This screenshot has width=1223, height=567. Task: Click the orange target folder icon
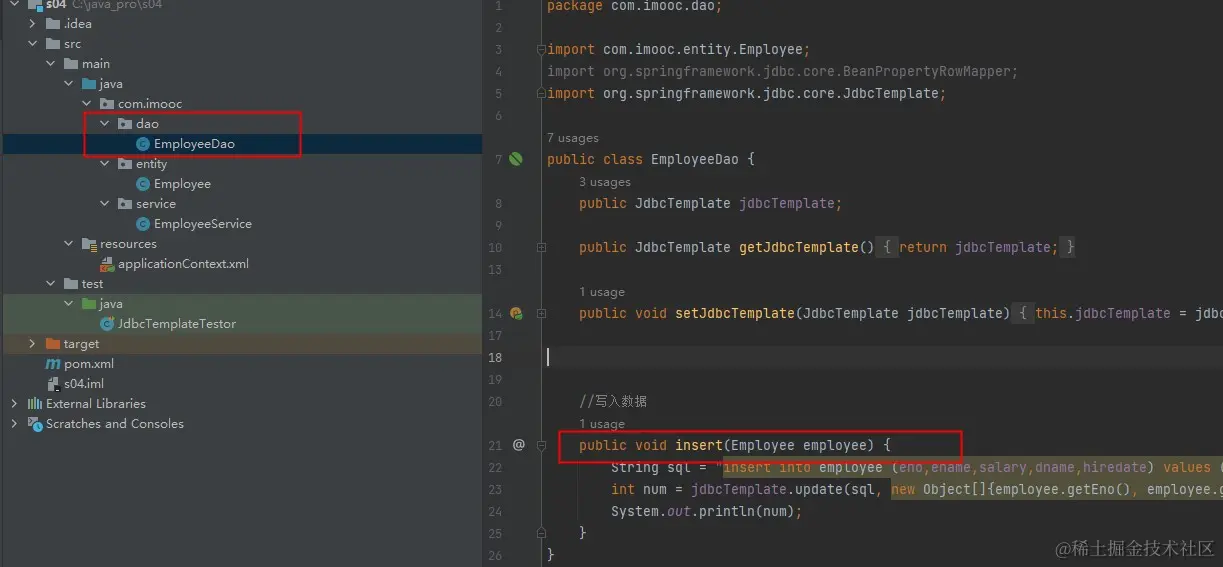[53, 344]
